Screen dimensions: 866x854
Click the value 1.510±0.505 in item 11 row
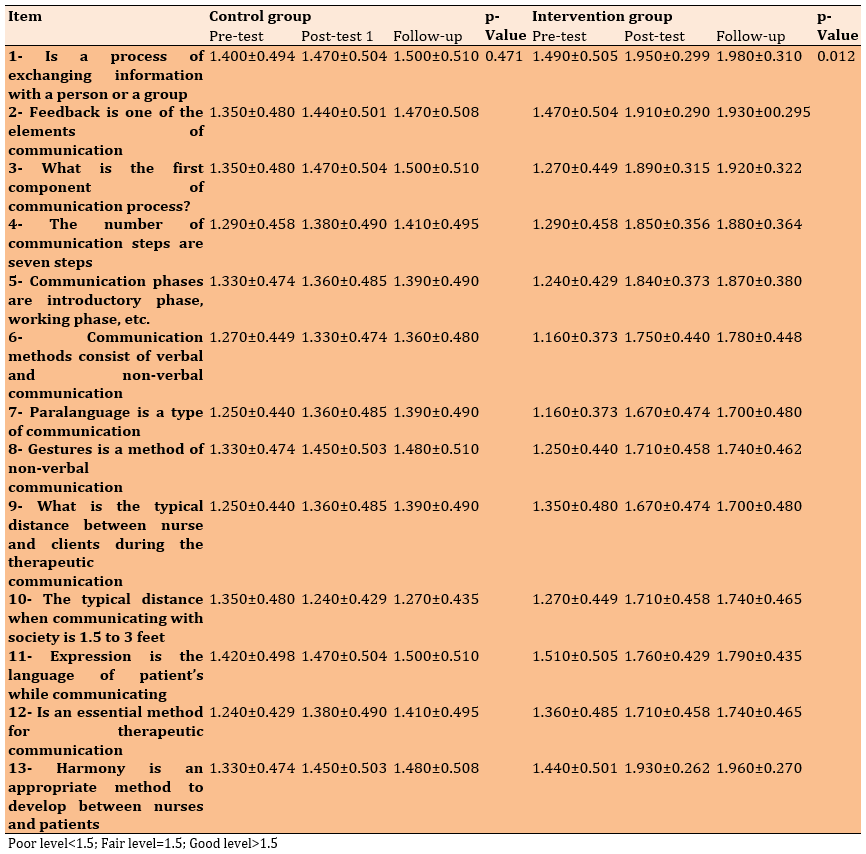click(574, 656)
